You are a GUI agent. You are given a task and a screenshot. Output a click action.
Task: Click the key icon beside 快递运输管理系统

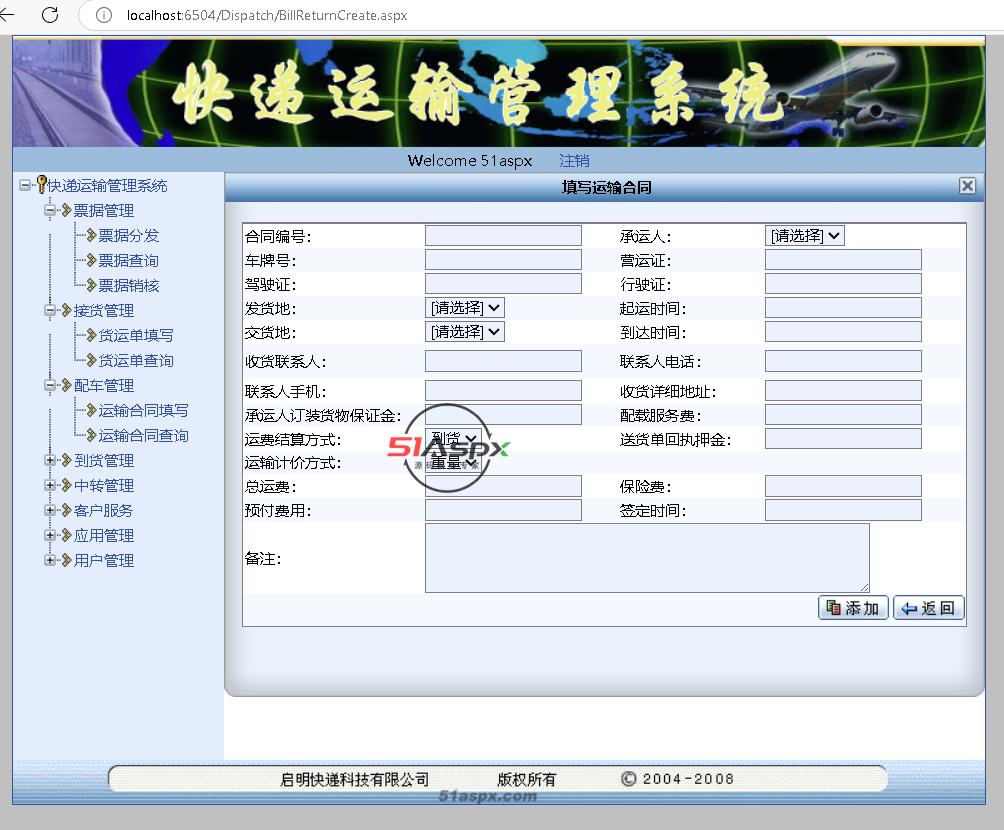(42, 184)
